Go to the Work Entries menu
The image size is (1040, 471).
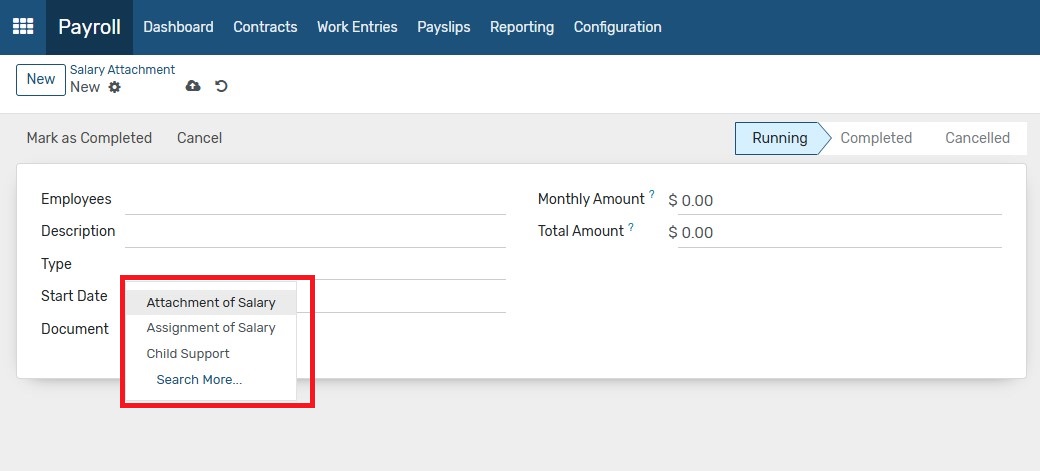point(357,27)
